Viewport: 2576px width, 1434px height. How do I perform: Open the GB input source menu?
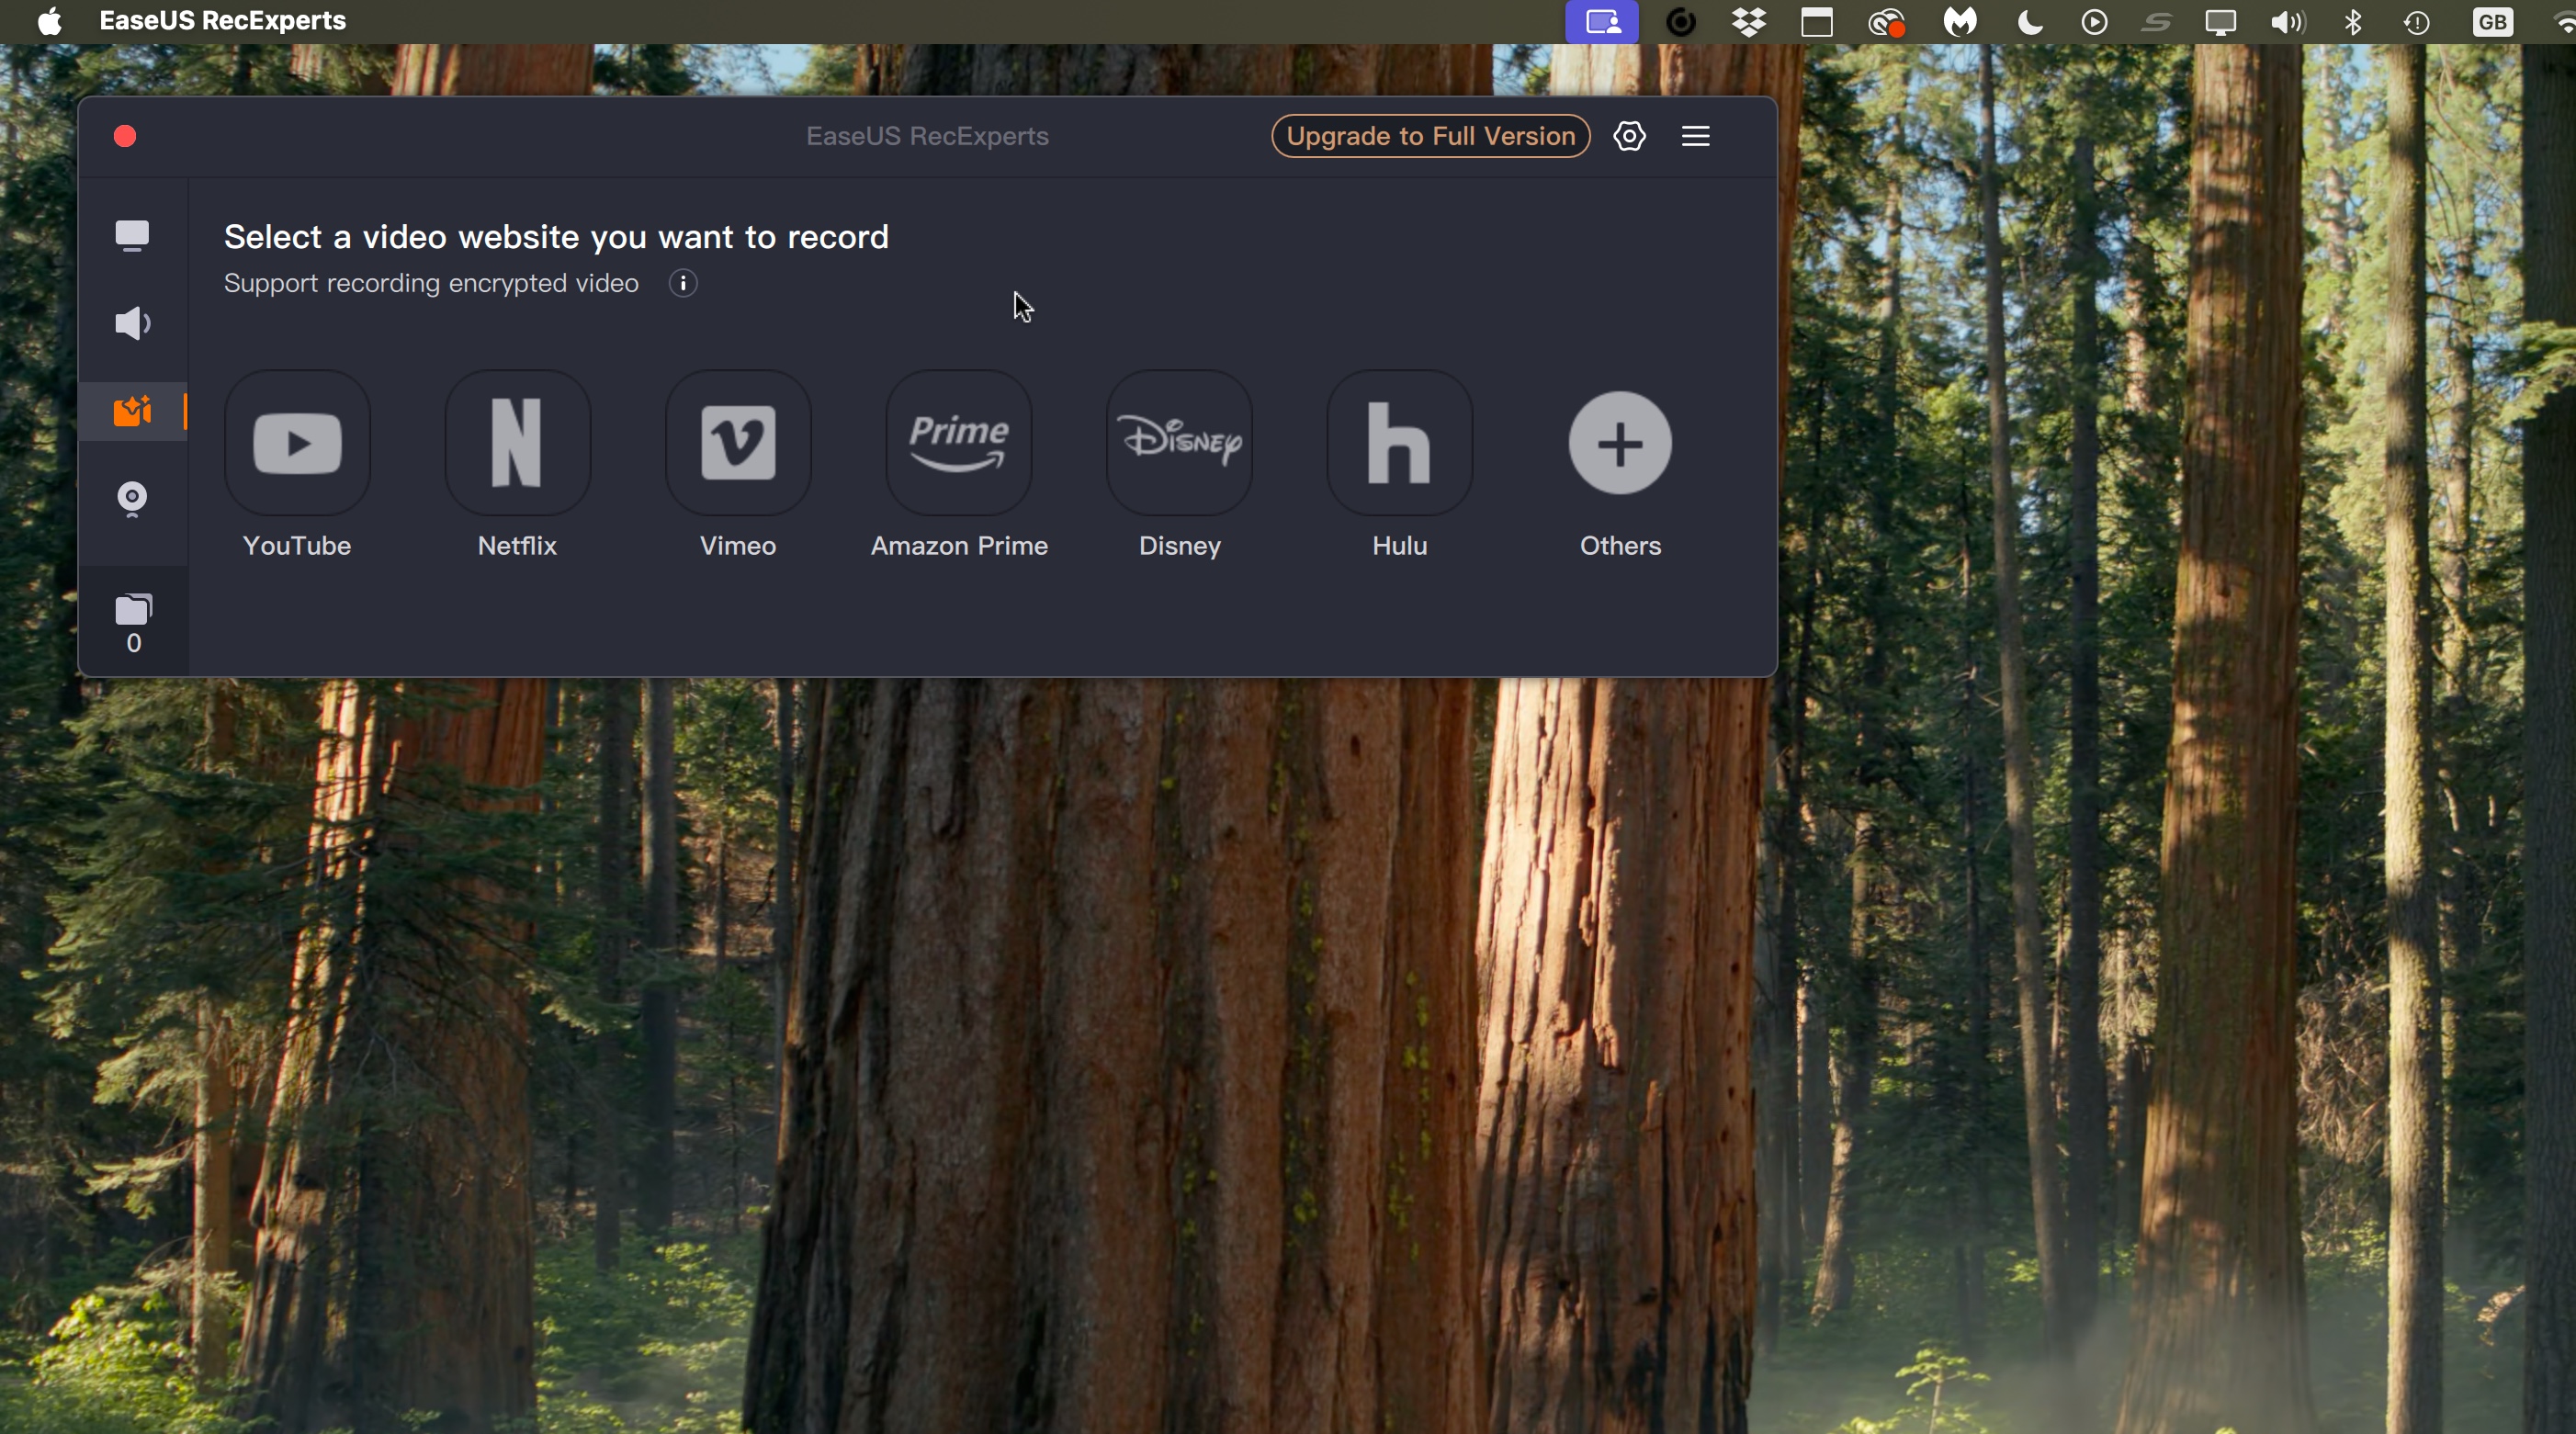tap(2492, 22)
